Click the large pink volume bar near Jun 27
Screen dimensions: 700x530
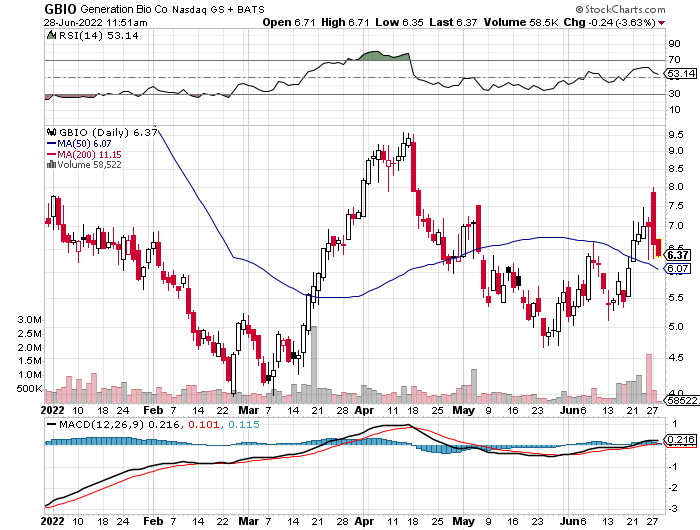pyautogui.click(x=649, y=378)
